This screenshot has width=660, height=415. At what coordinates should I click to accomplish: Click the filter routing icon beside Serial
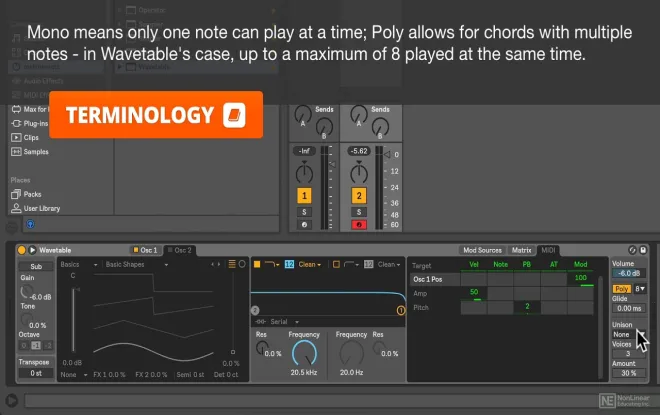[x=261, y=322]
